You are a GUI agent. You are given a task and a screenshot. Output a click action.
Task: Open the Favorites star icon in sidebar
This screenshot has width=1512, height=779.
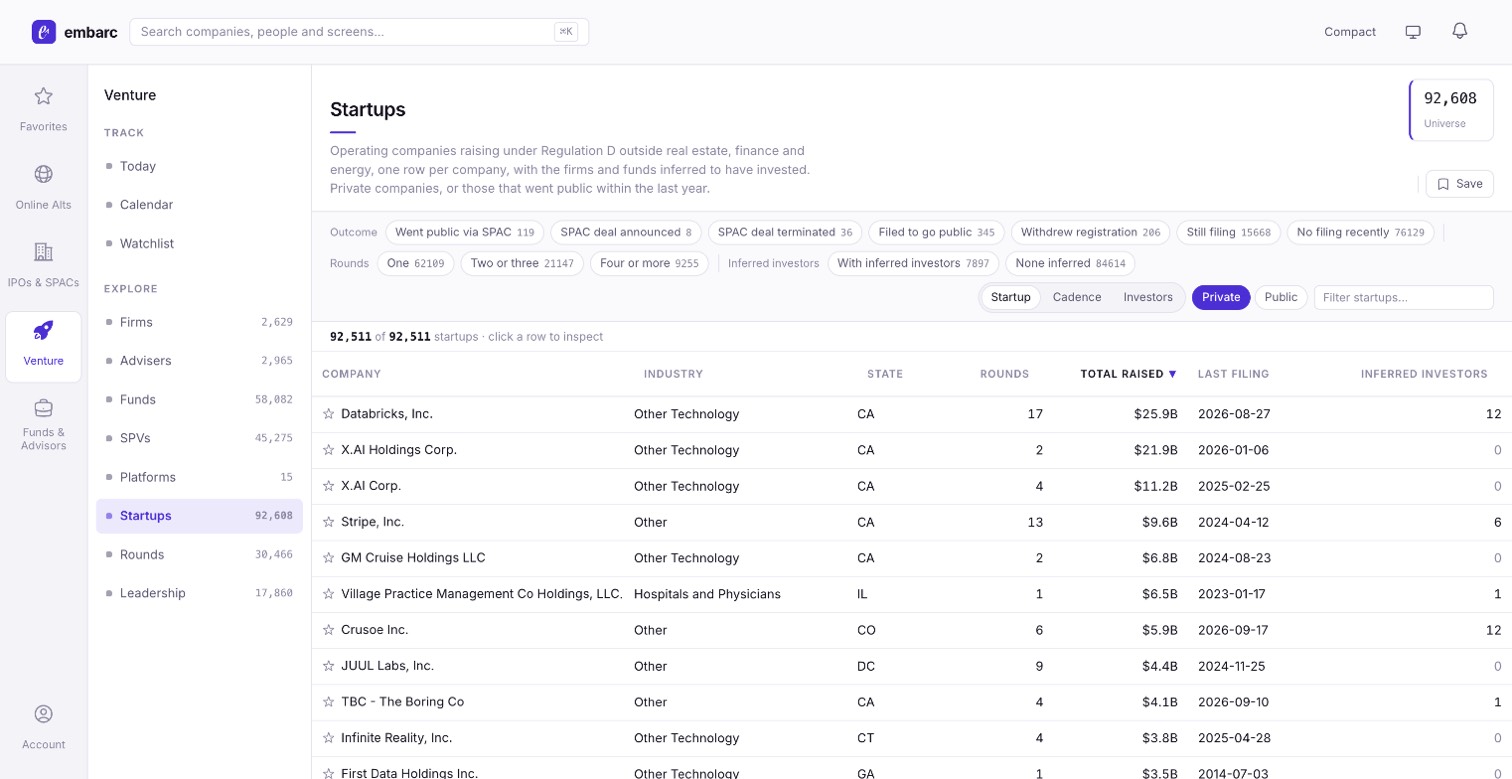click(x=43, y=96)
